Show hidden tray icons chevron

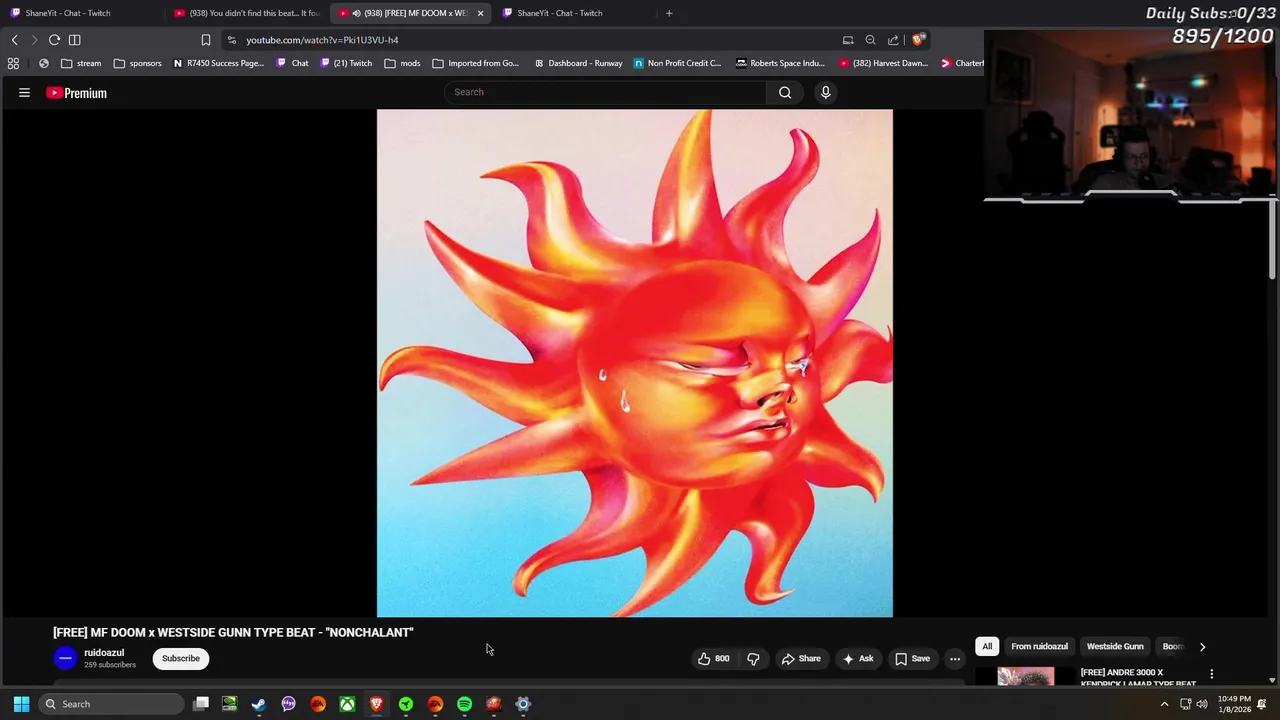(x=1164, y=704)
